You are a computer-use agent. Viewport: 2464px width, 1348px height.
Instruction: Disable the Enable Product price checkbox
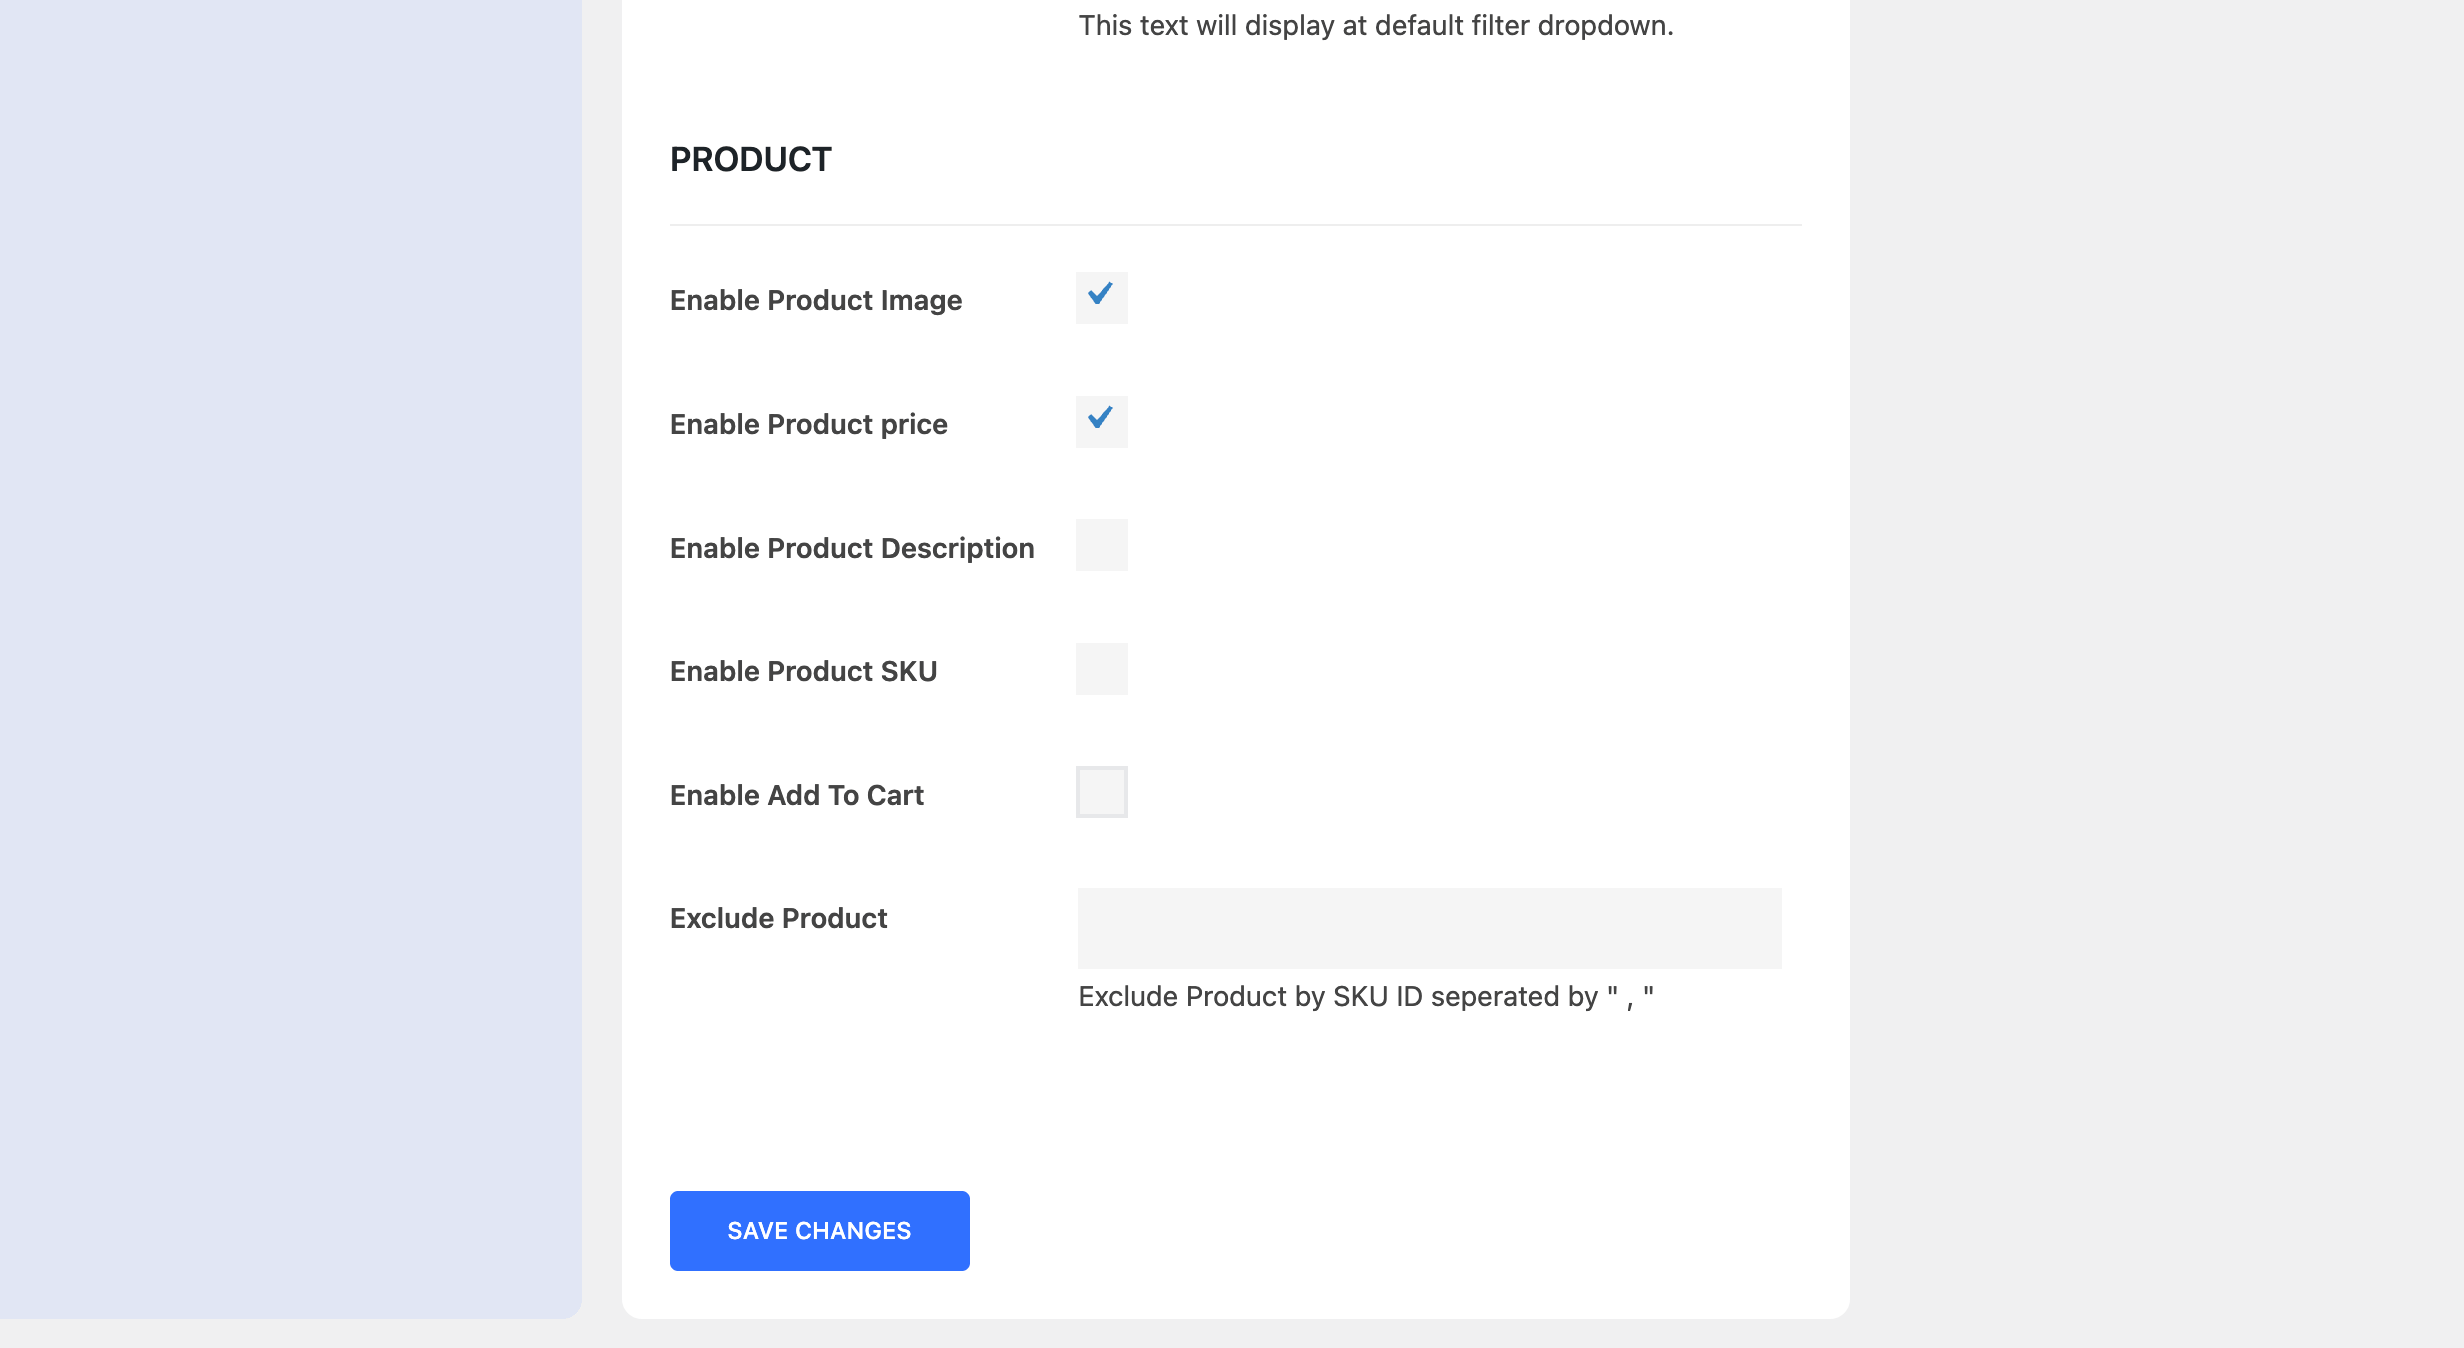pyautogui.click(x=1101, y=422)
